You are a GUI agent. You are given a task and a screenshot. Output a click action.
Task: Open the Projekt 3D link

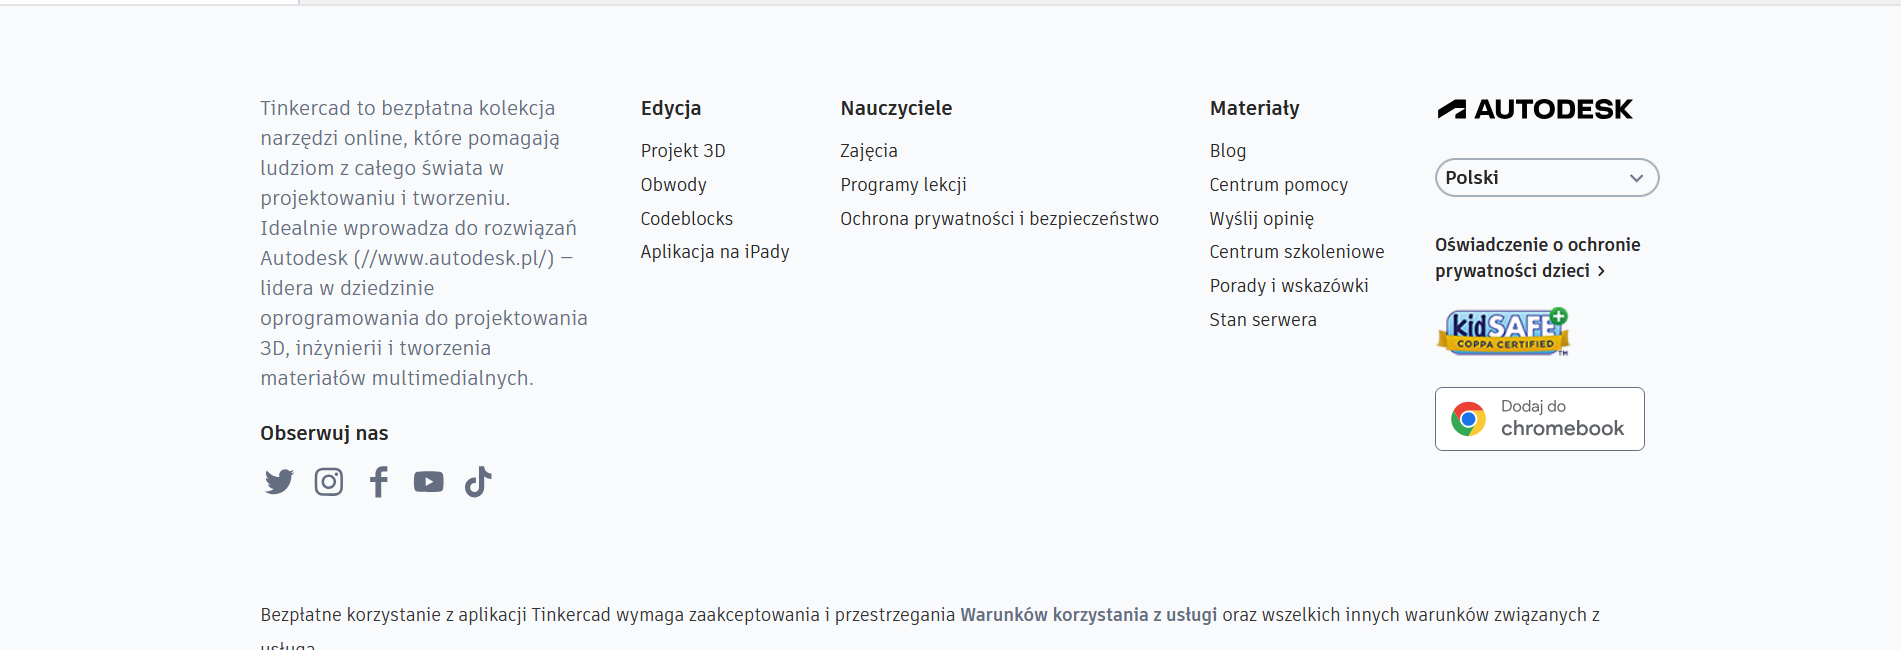coord(683,151)
